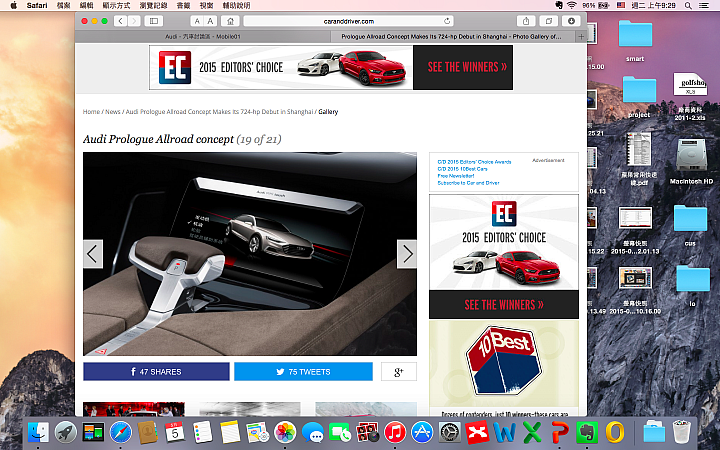This screenshot has width=720, height=450.
Task: Open the Safari menu in menu bar
Action: click(x=37, y=6)
